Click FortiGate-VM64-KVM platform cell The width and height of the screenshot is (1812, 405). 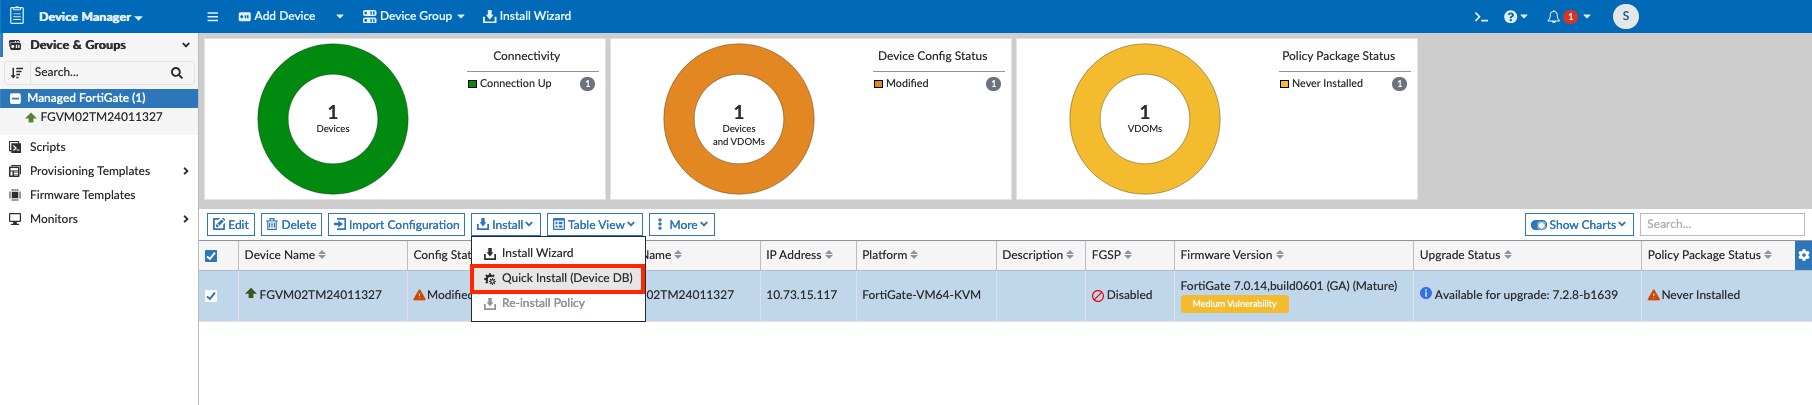click(921, 295)
